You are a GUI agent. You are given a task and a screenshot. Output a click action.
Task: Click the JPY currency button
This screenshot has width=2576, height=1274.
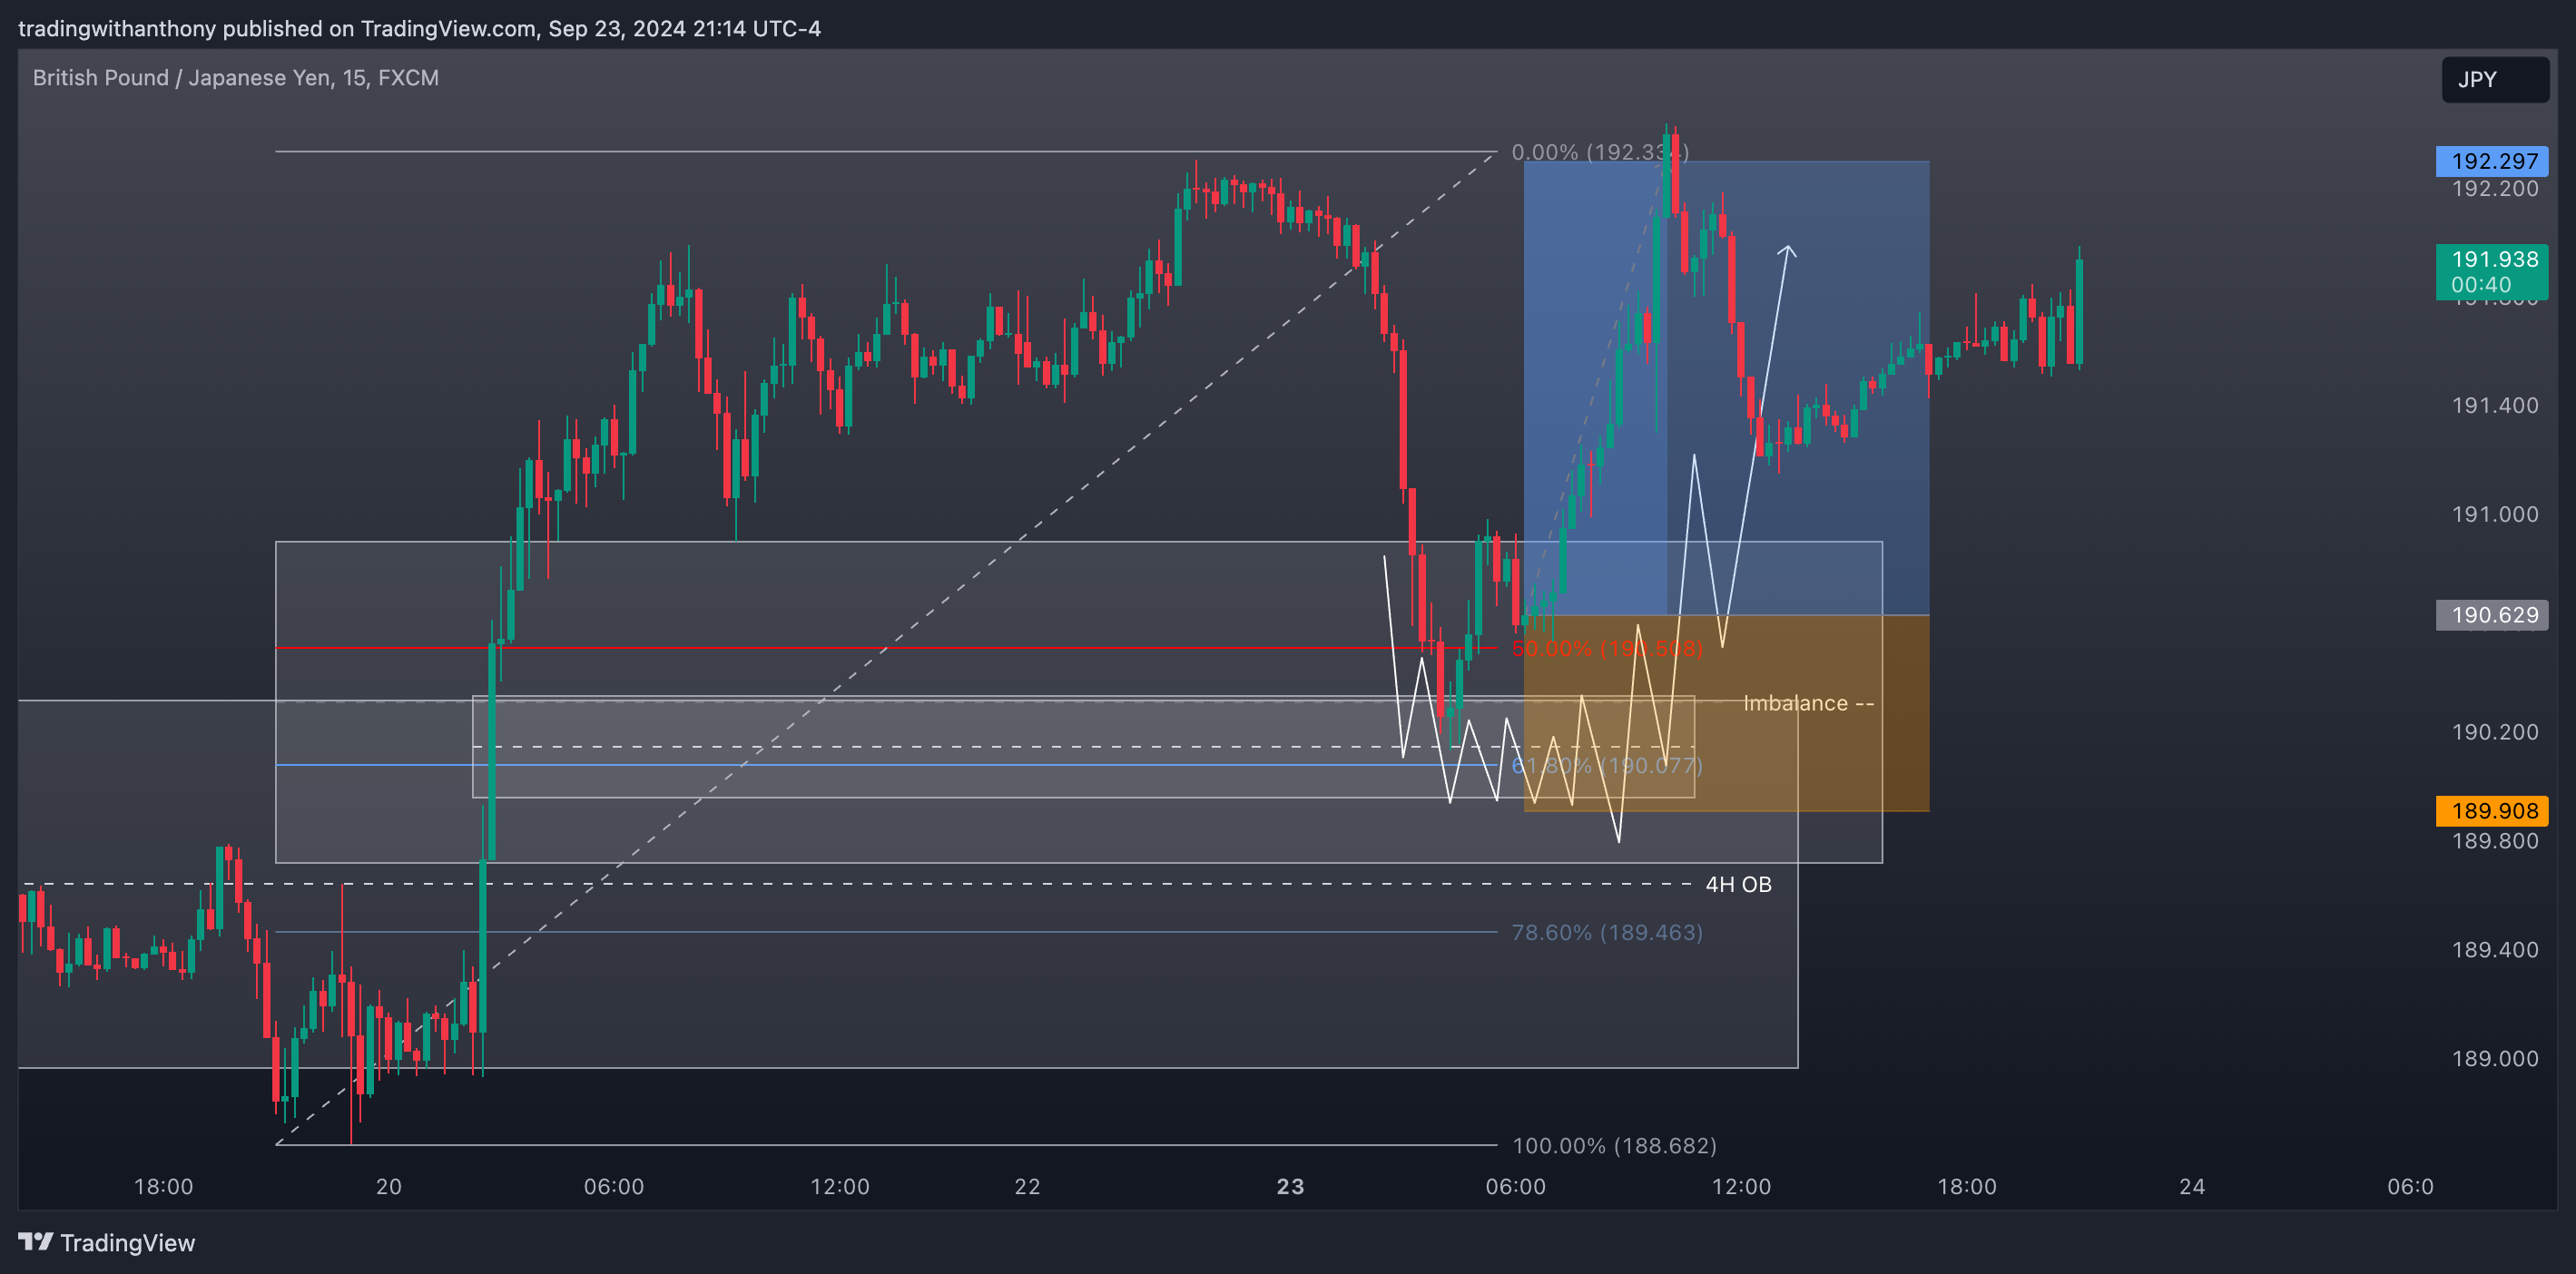(2494, 80)
